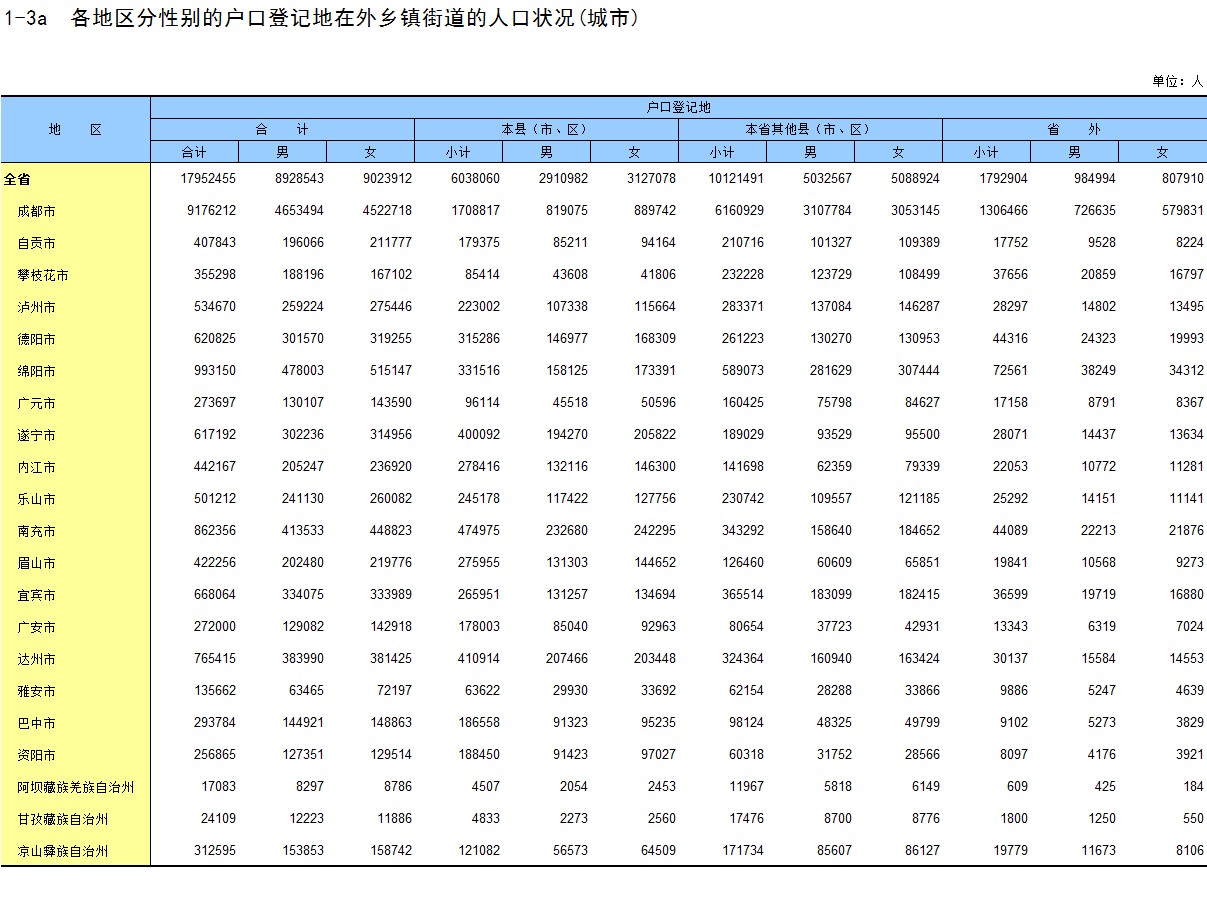Select the 巴中市 row label
This screenshot has height=899, width=1207.
[36, 724]
